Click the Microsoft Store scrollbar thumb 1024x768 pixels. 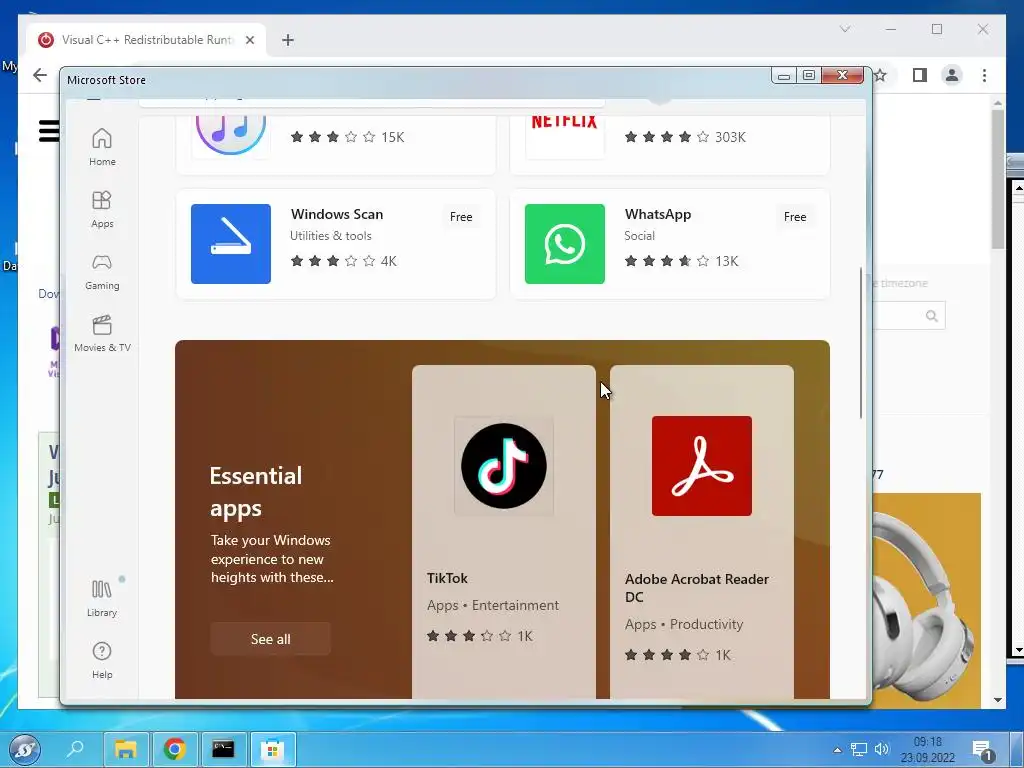coord(861,343)
